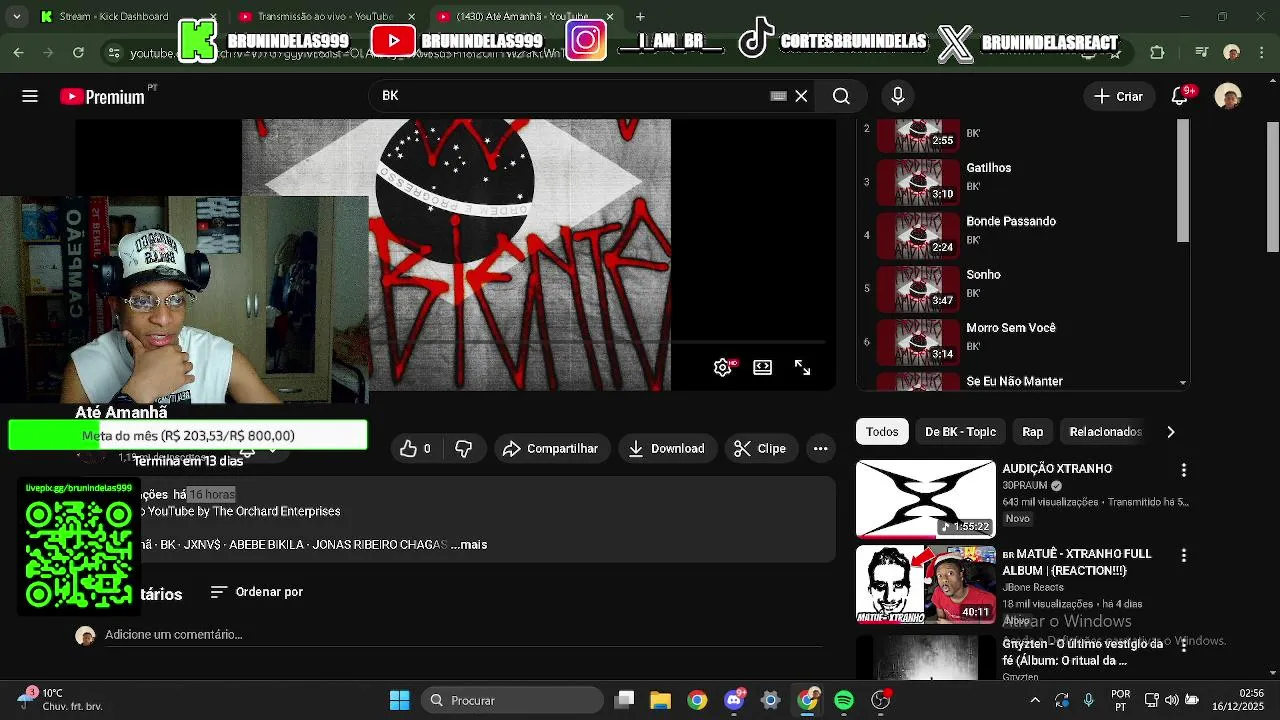The height and width of the screenshot is (720, 1280).
Task: Run search with magnifying glass button
Action: coord(841,96)
